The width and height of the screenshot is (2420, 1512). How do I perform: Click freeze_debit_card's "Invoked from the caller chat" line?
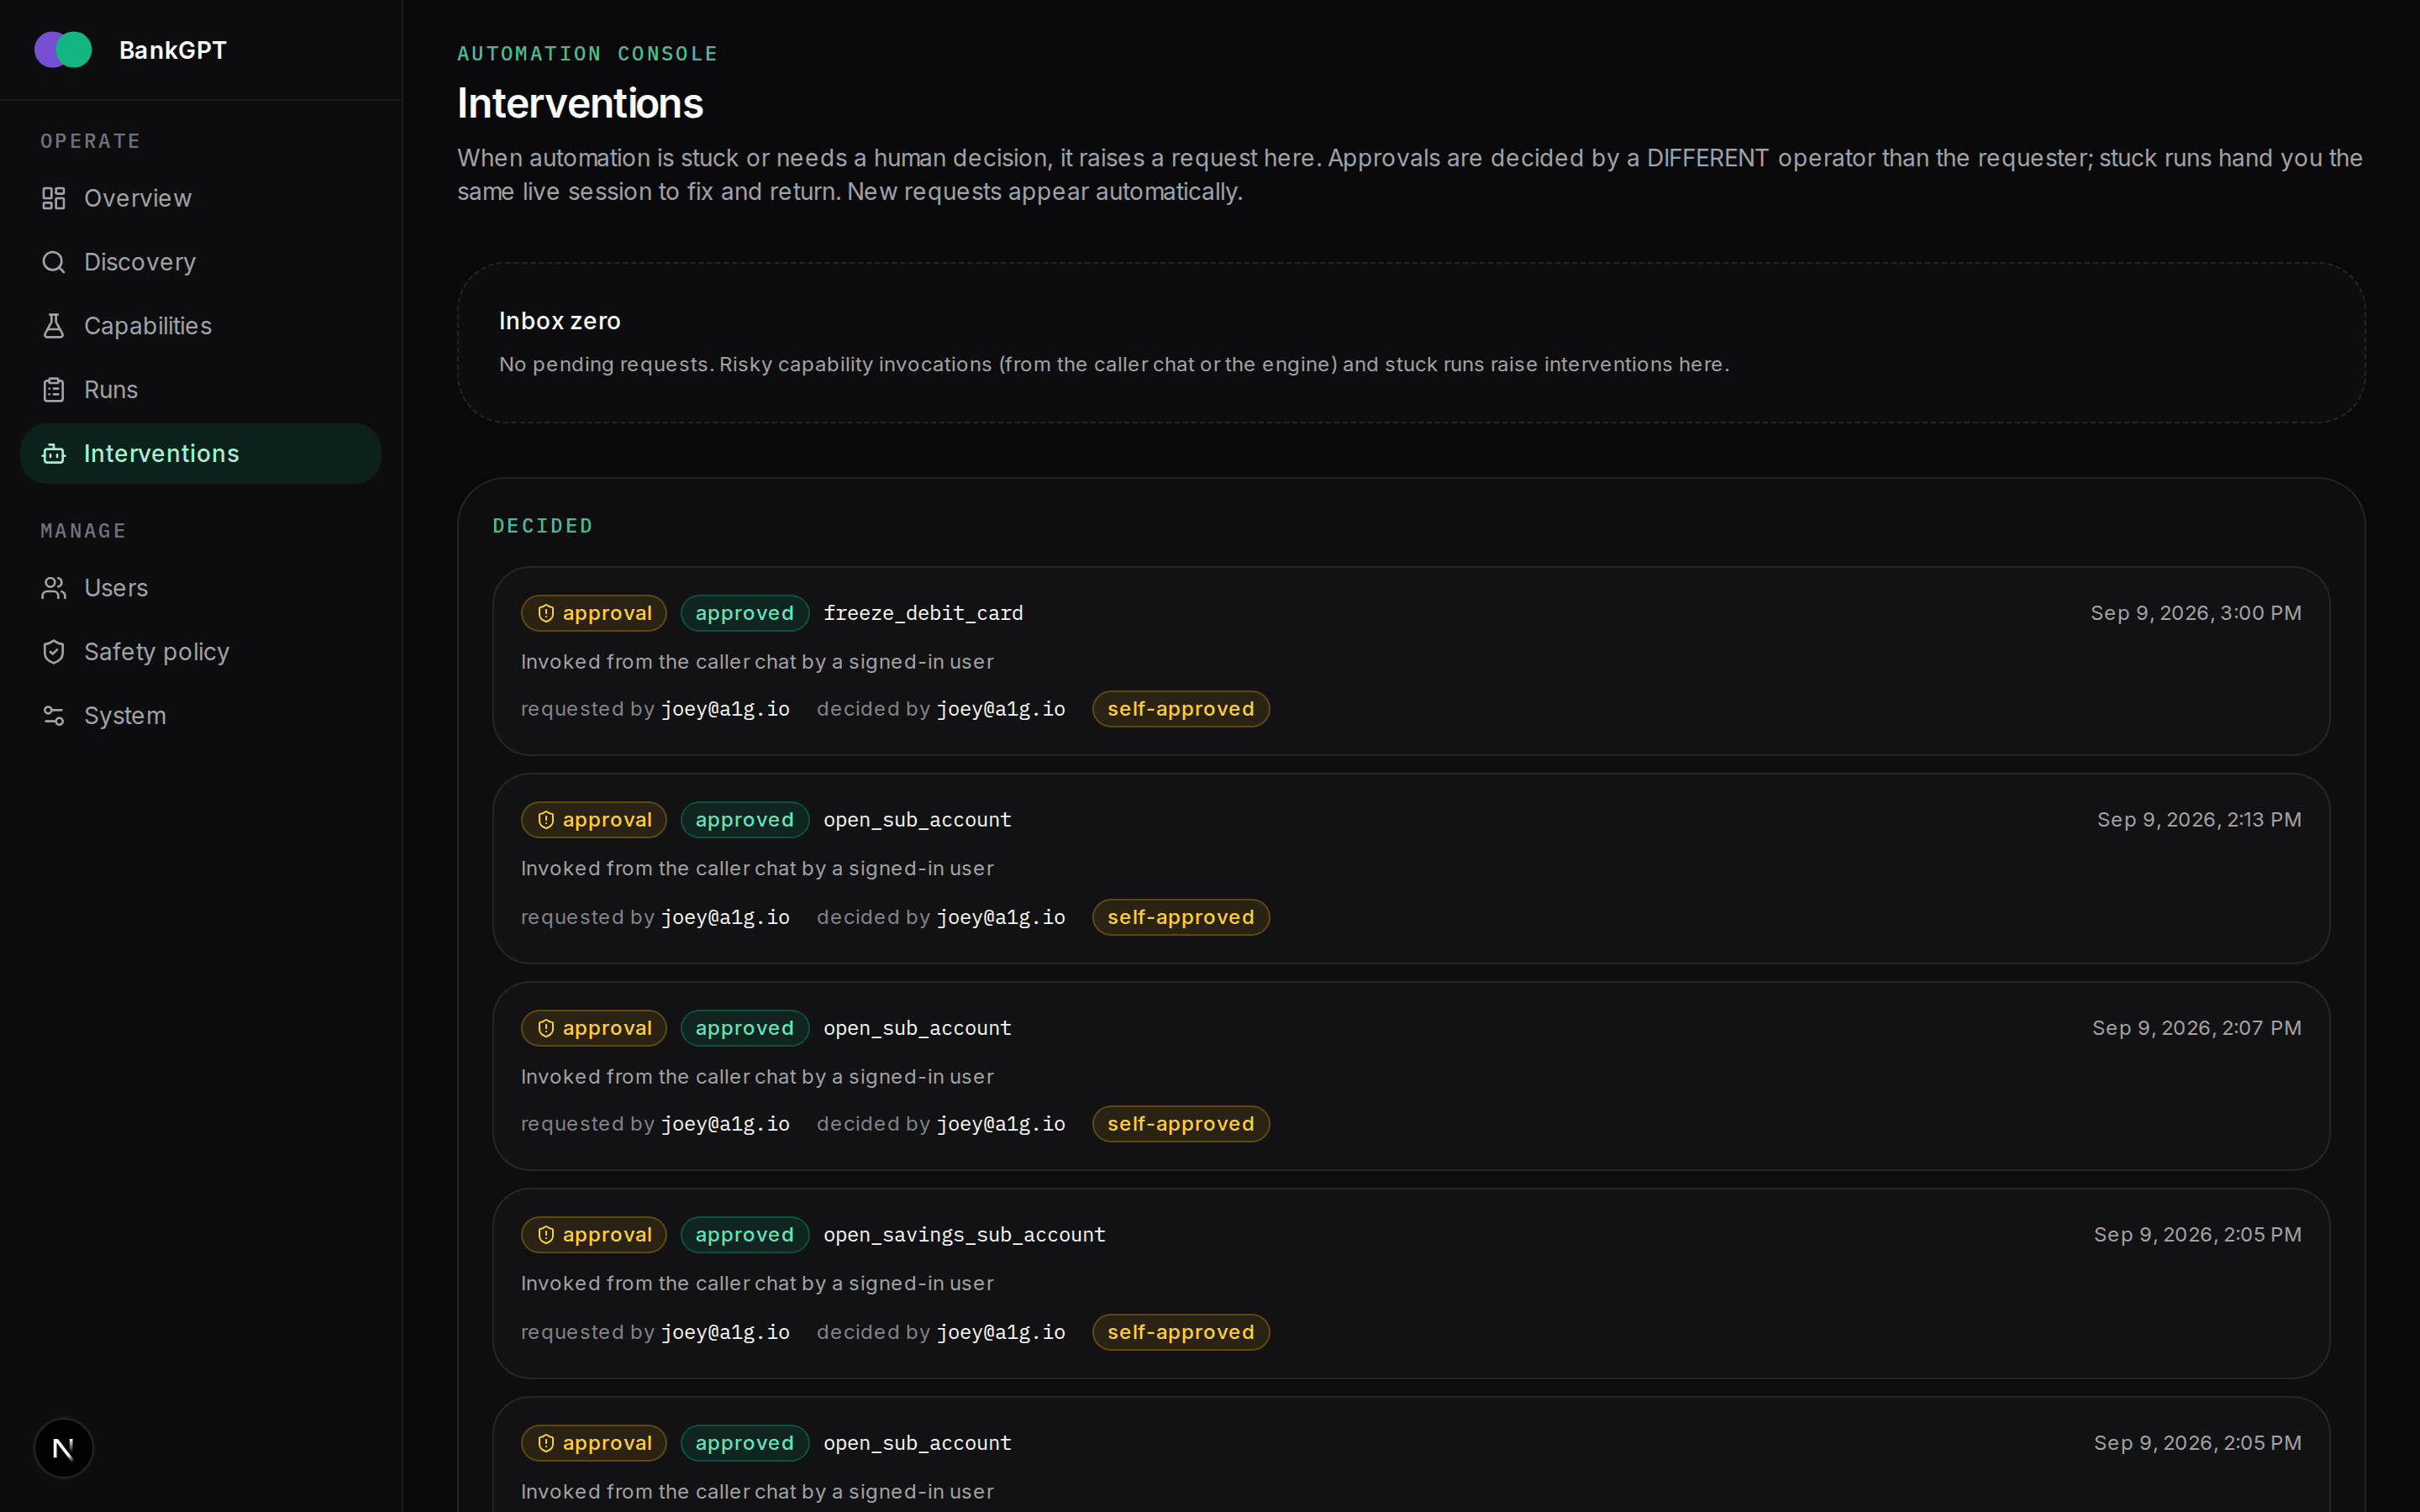(x=757, y=662)
